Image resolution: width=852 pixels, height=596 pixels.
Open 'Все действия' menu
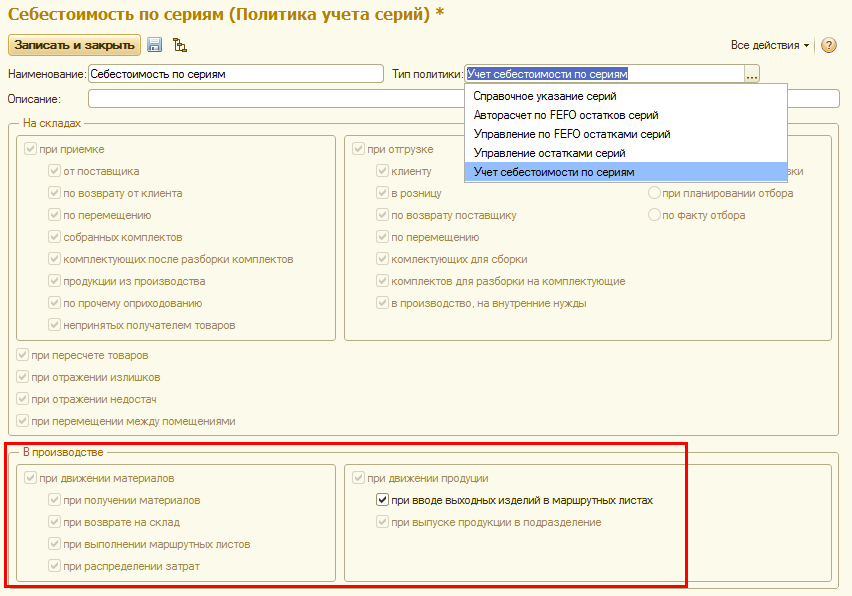point(769,46)
